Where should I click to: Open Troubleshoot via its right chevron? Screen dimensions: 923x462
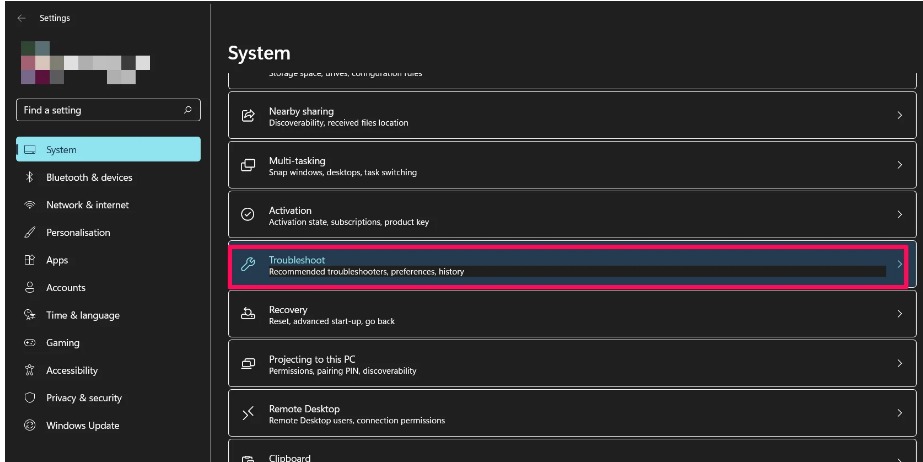[899, 265]
